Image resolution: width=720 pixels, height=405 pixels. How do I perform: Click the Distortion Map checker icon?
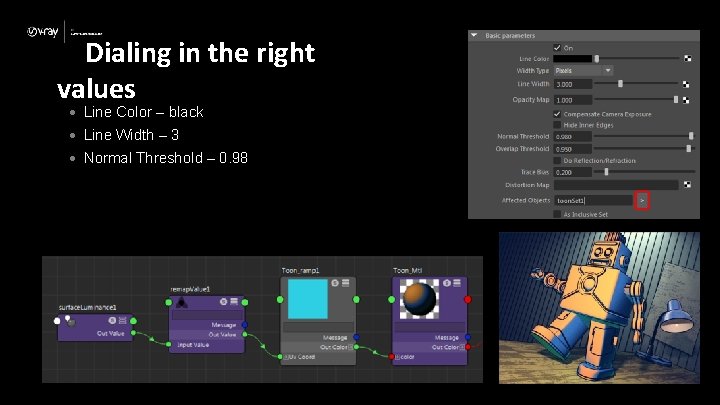click(x=687, y=185)
